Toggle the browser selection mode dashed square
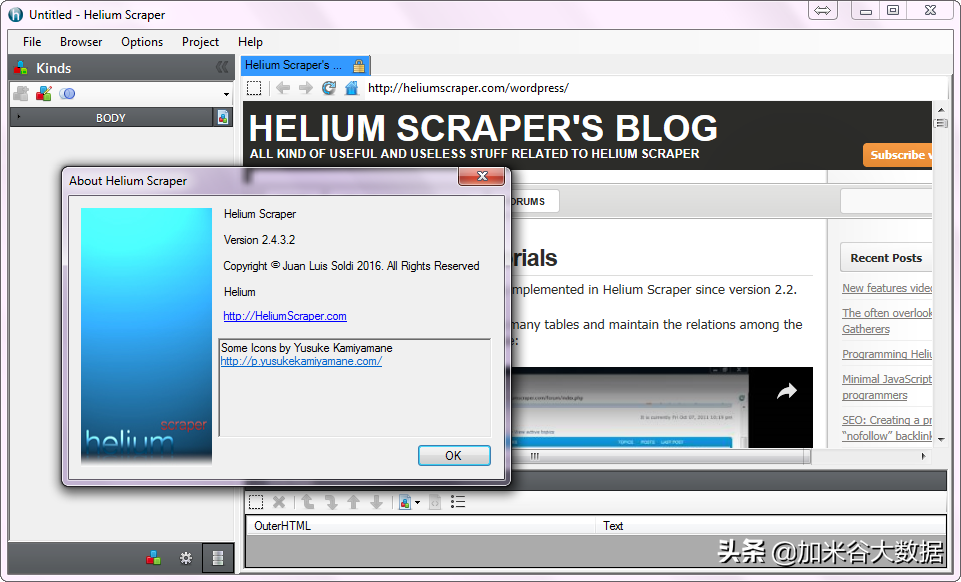Image resolution: width=961 pixels, height=582 pixels. click(254, 88)
